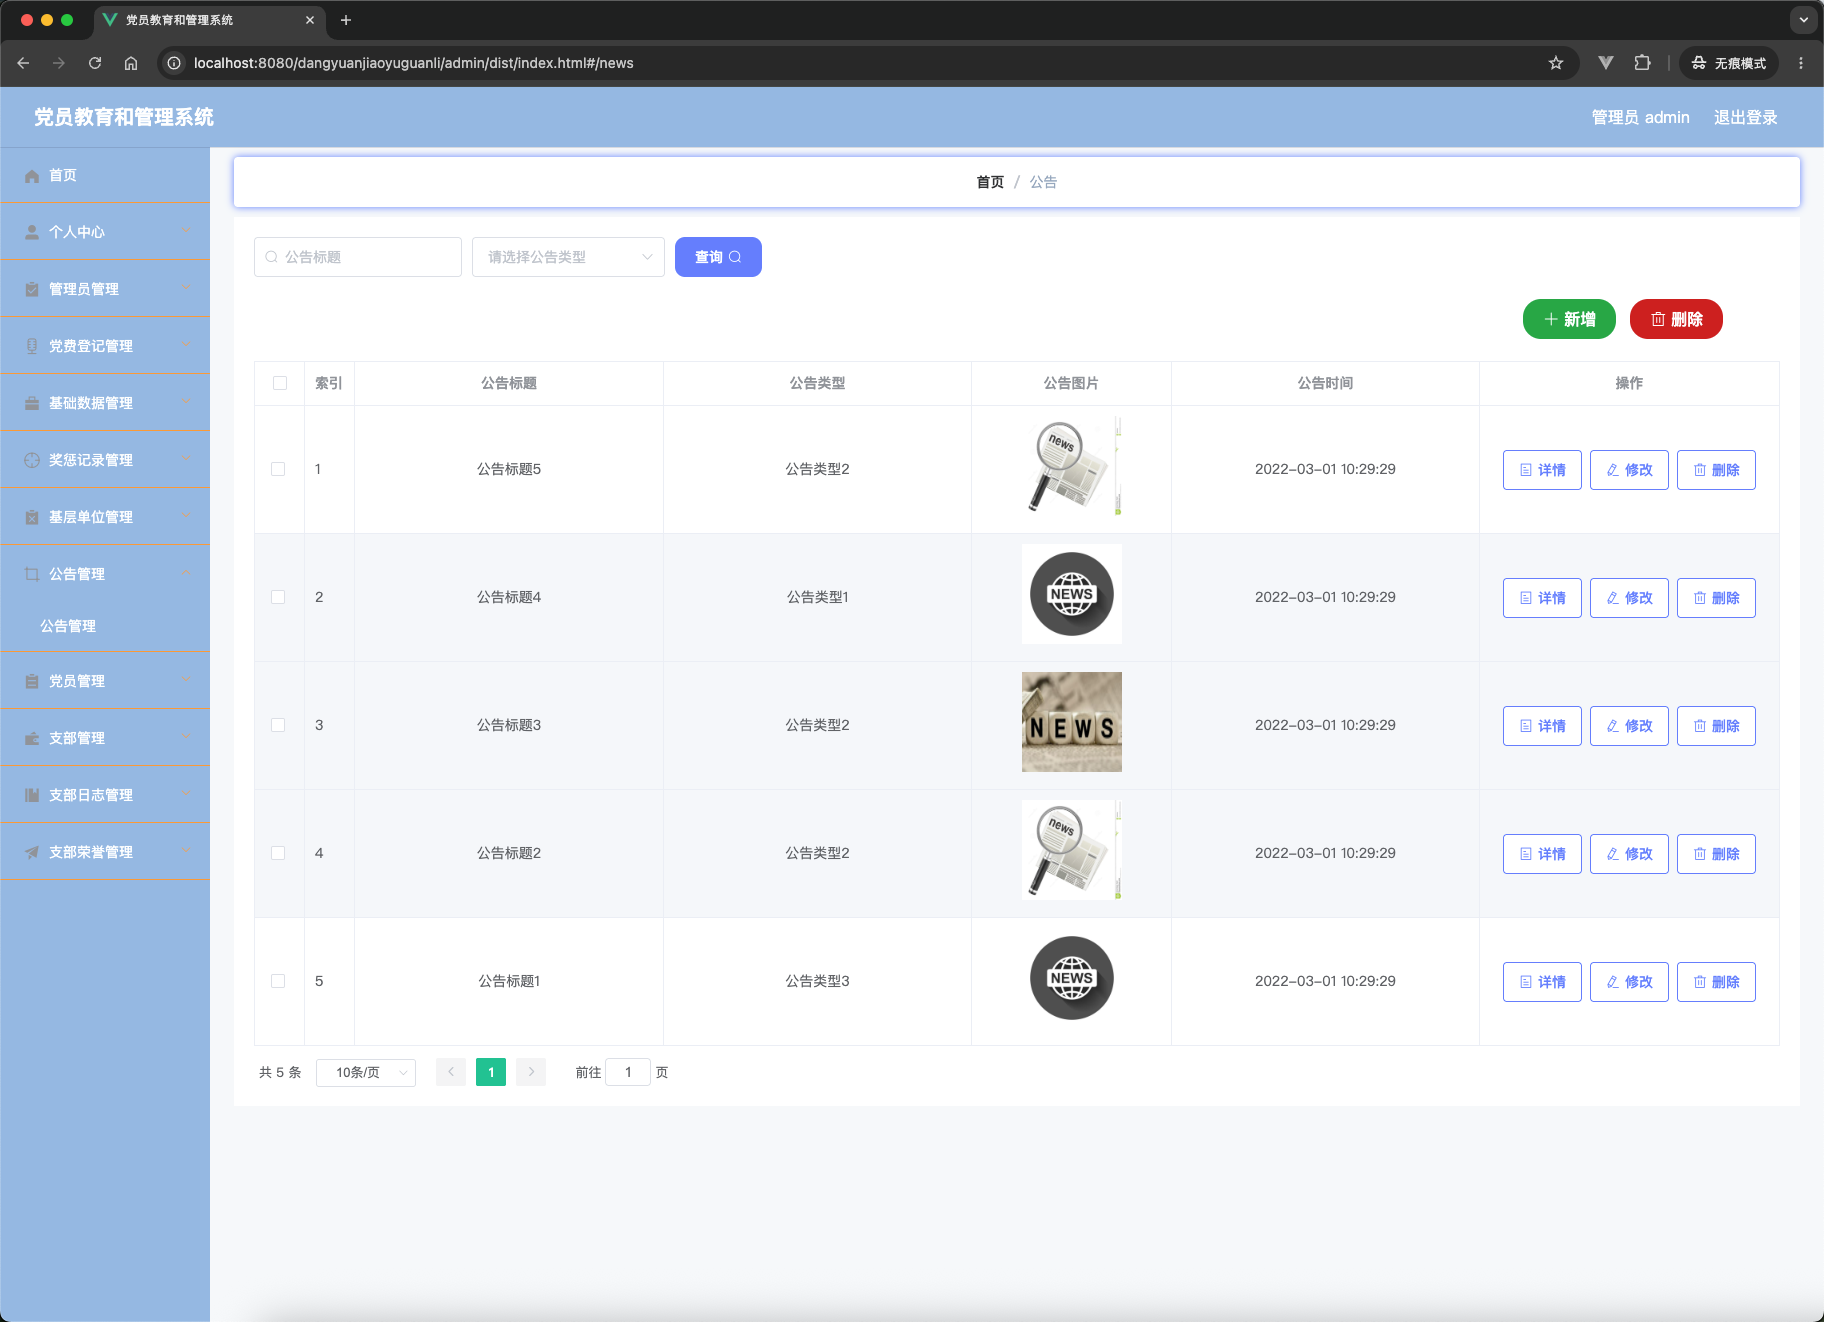
Task: Click 删除 for 公告标题3
Action: click(x=1716, y=726)
